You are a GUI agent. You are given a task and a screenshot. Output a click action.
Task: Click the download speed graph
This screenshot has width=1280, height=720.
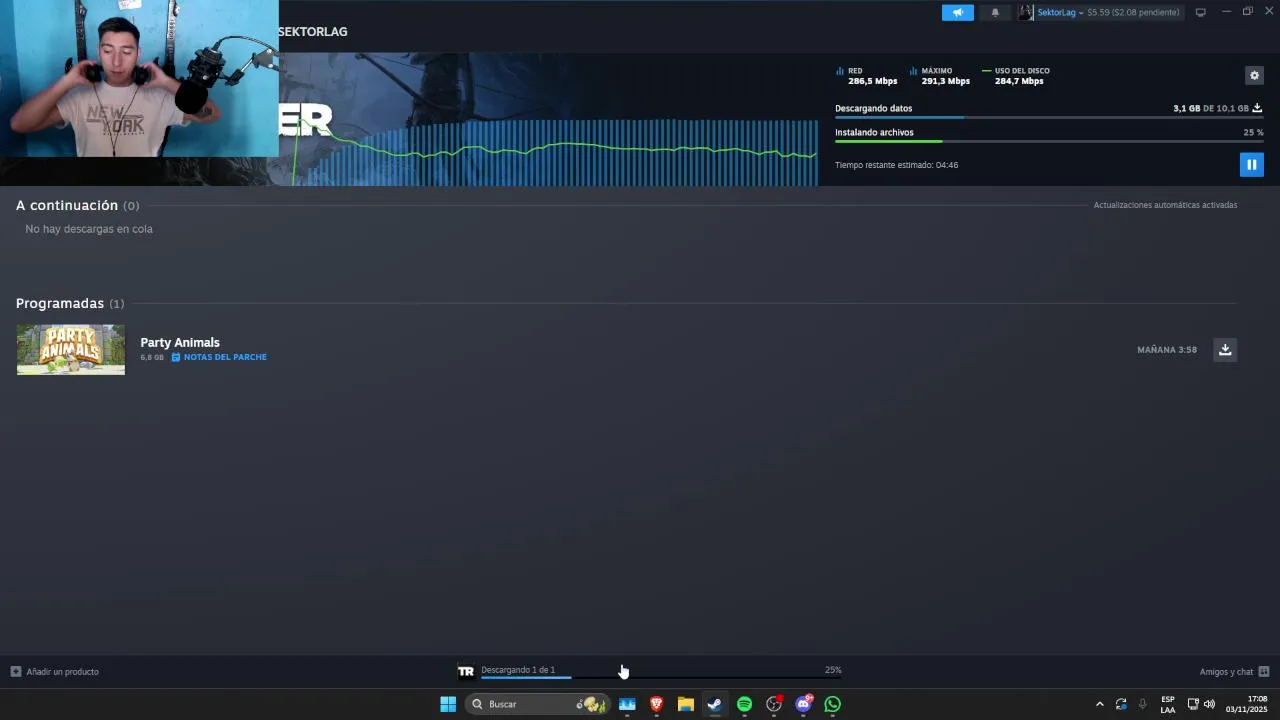pos(555,152)
